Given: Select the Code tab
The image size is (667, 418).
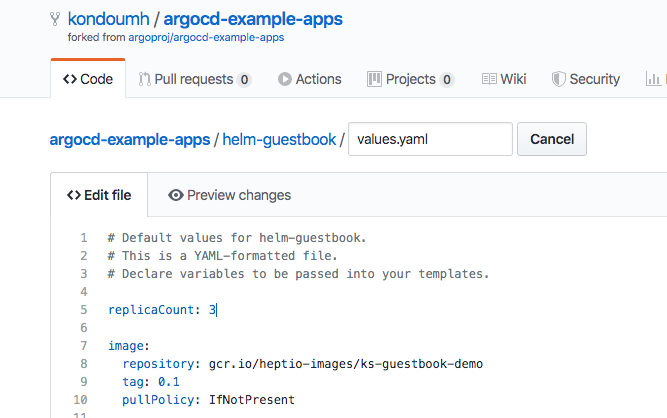Looking at the screenshot, I should (x=88, y=79).
